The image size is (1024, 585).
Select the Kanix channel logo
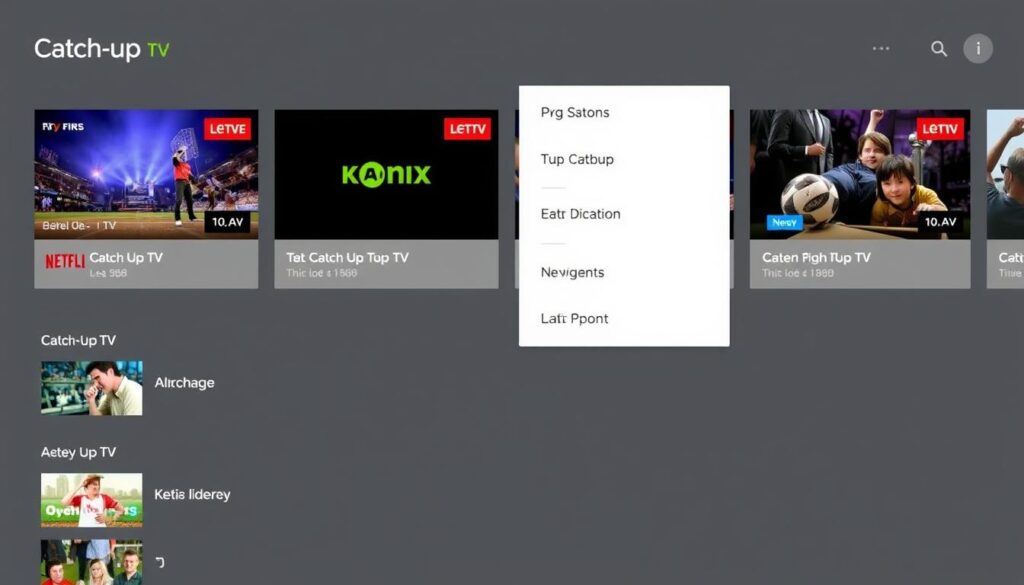point(386,173)
